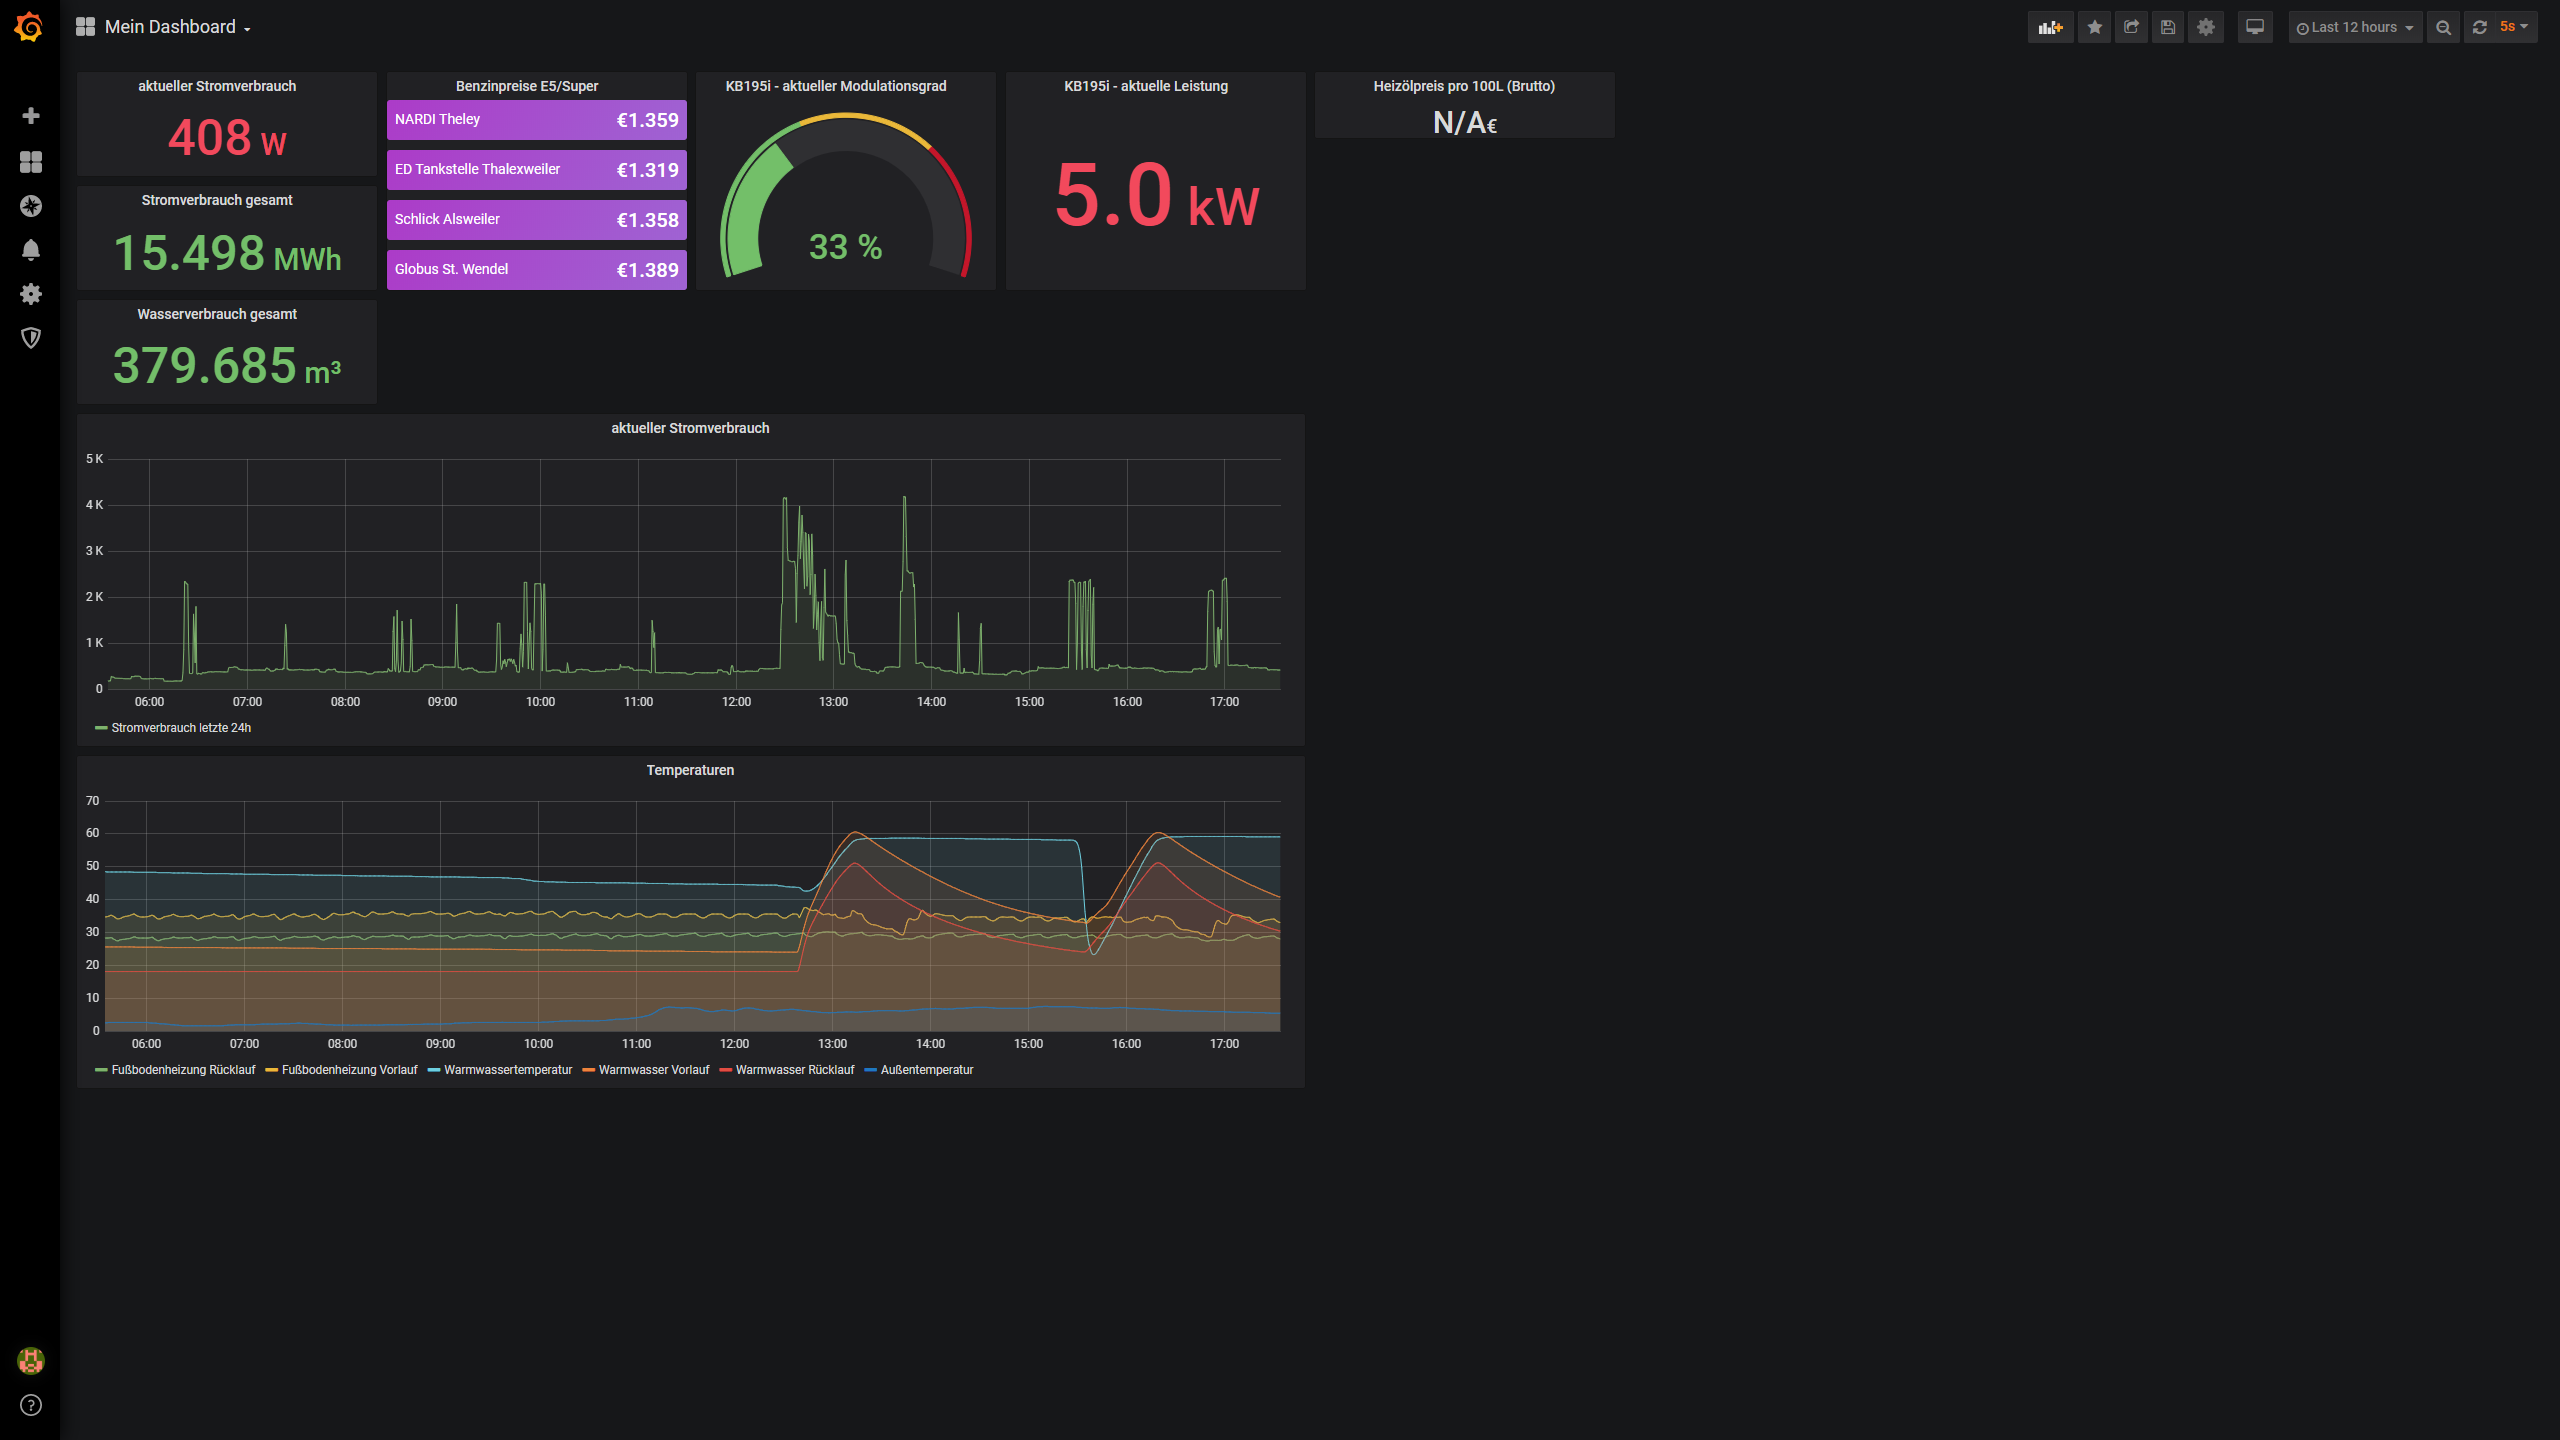The height and width of the screenshot is (1440, 2560).
Task: Open the aktueller Stromverbrauch stat panel title menu
Action: click(217, 86)
